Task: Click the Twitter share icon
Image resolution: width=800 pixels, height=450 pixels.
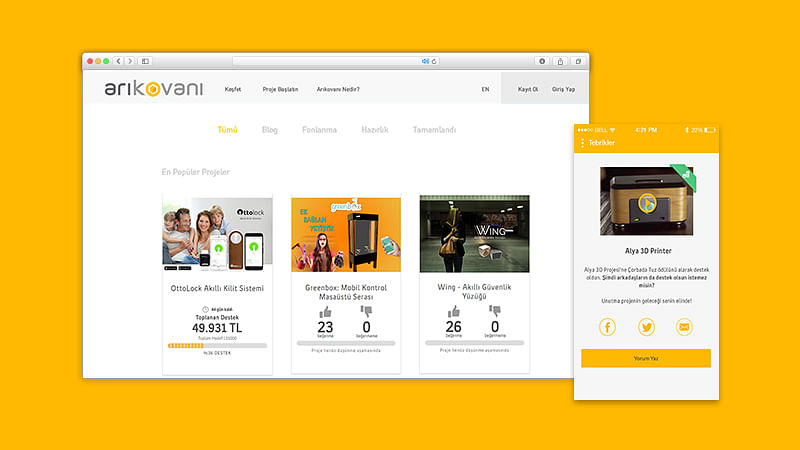Action: pyautogui.click(x=645, y=327)
